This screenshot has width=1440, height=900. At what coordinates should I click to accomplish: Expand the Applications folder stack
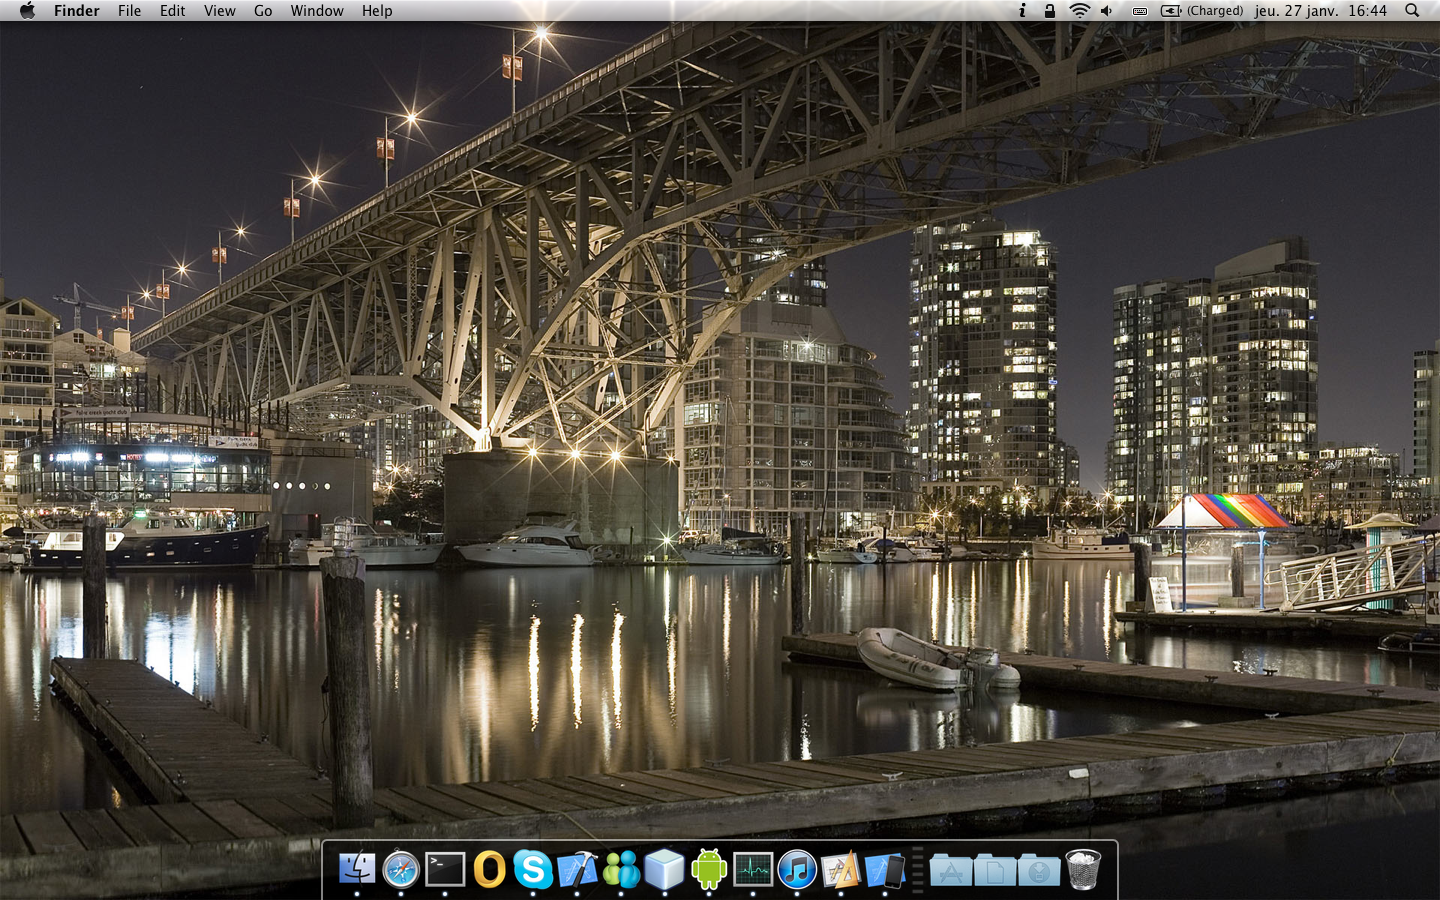tap(951, 870)
